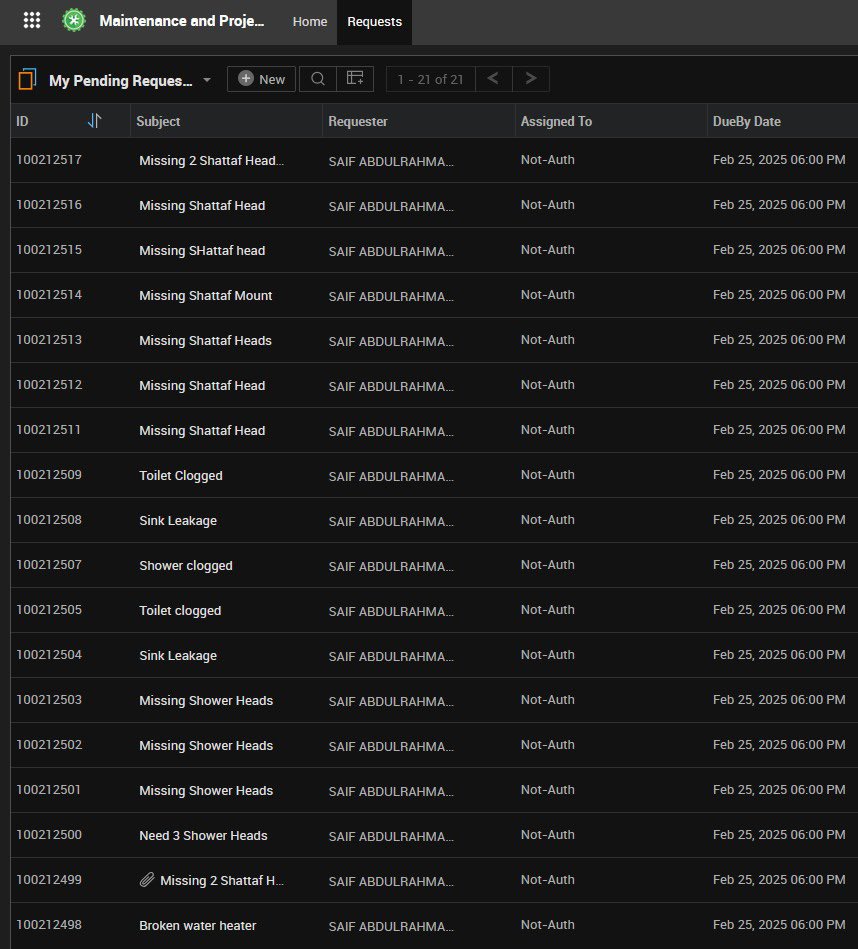The image size is (858, 949).
Task: Select request ID 100212502
Action: [x=49, y=744]
